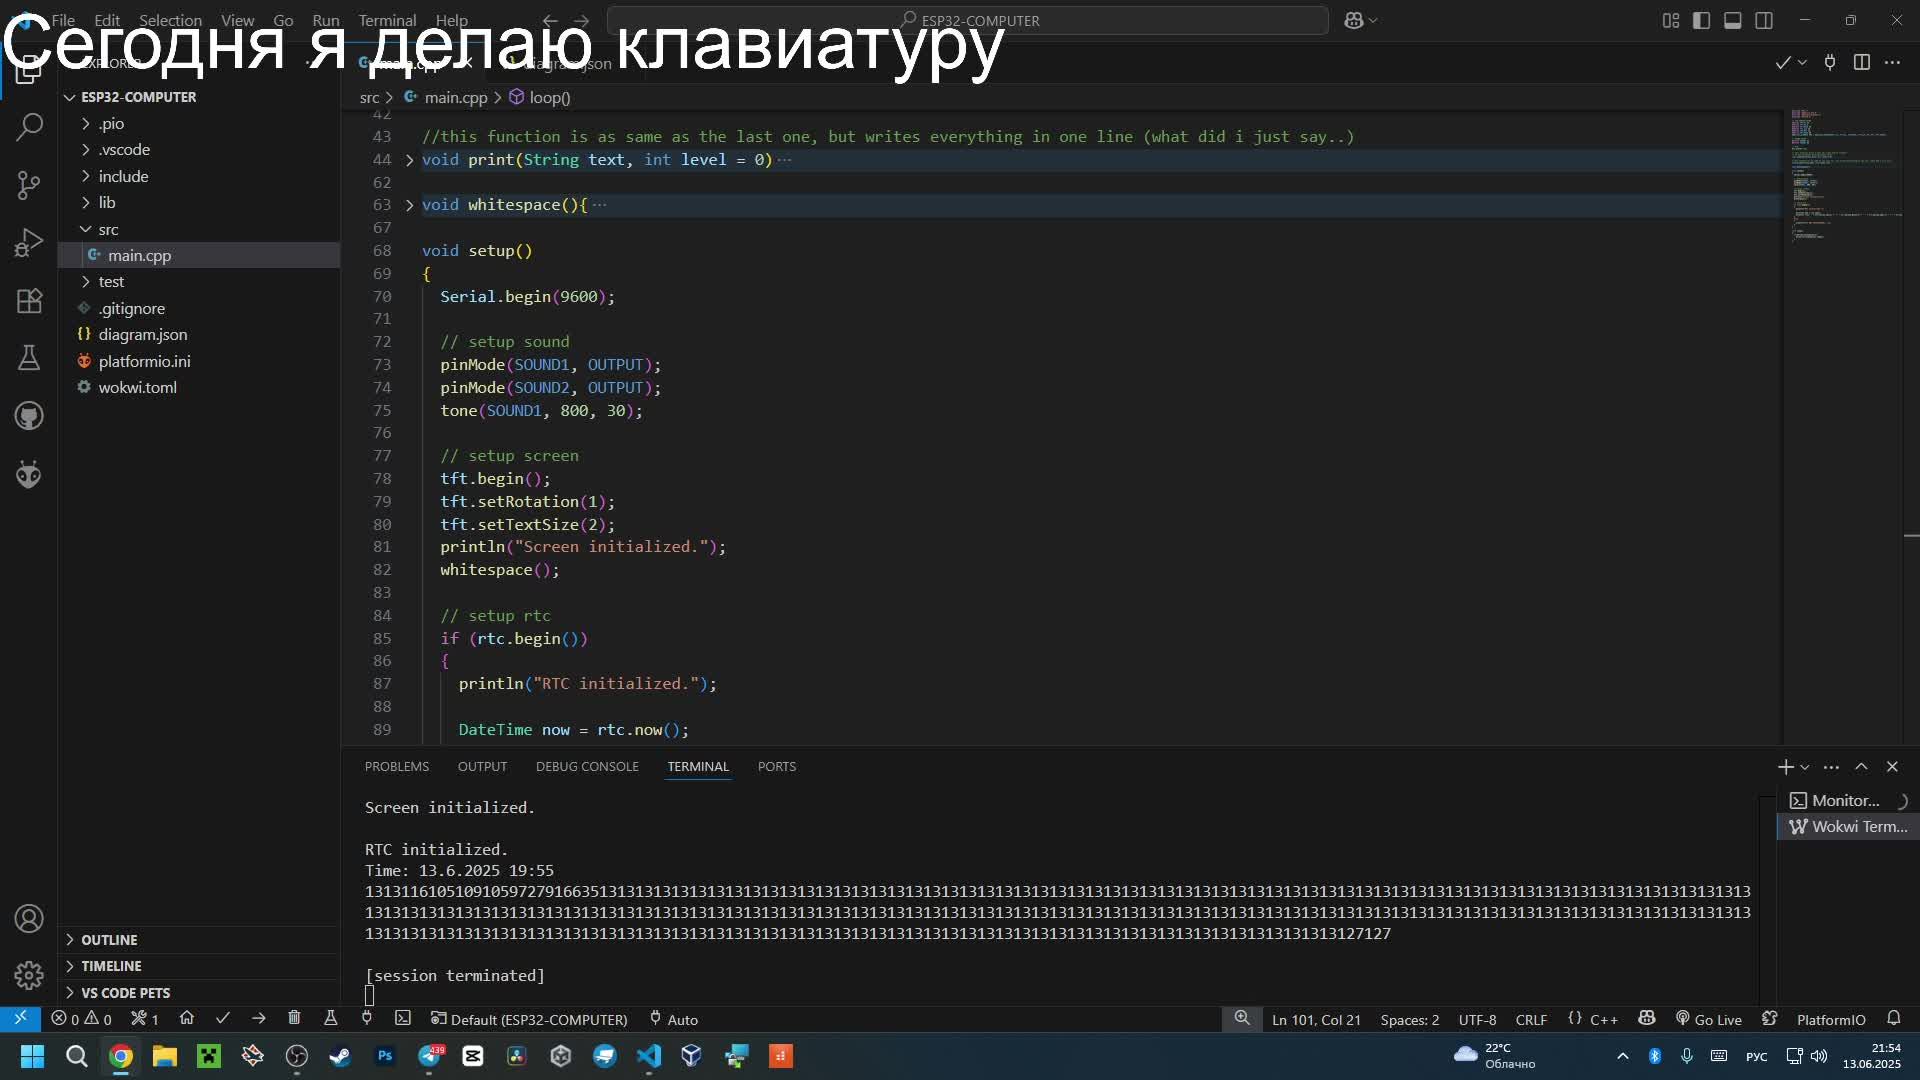Expand the folded print function at line 44
The width and height of the screenshot is (1920, 1080).
pyautogui.click(x=409, y=160)
